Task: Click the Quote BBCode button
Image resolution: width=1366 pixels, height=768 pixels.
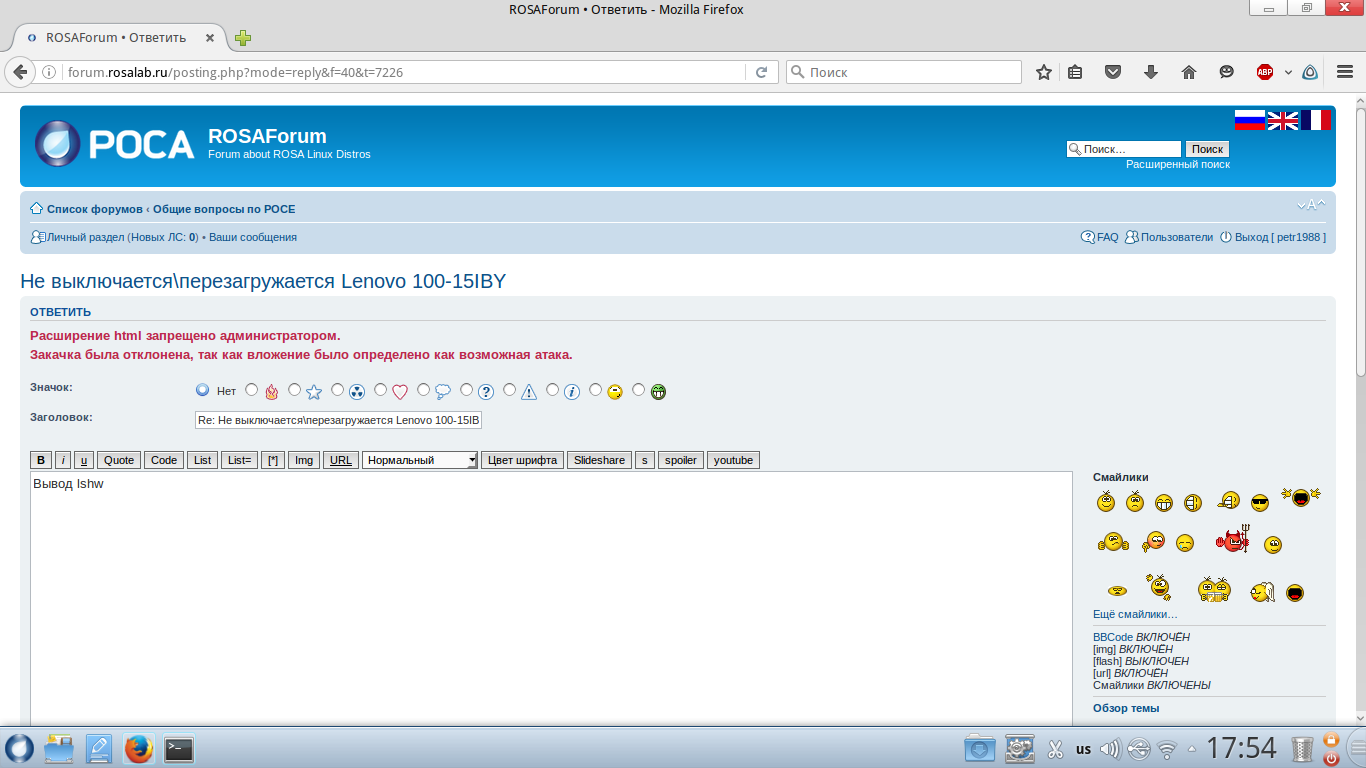Action: (x=119, y=460)
